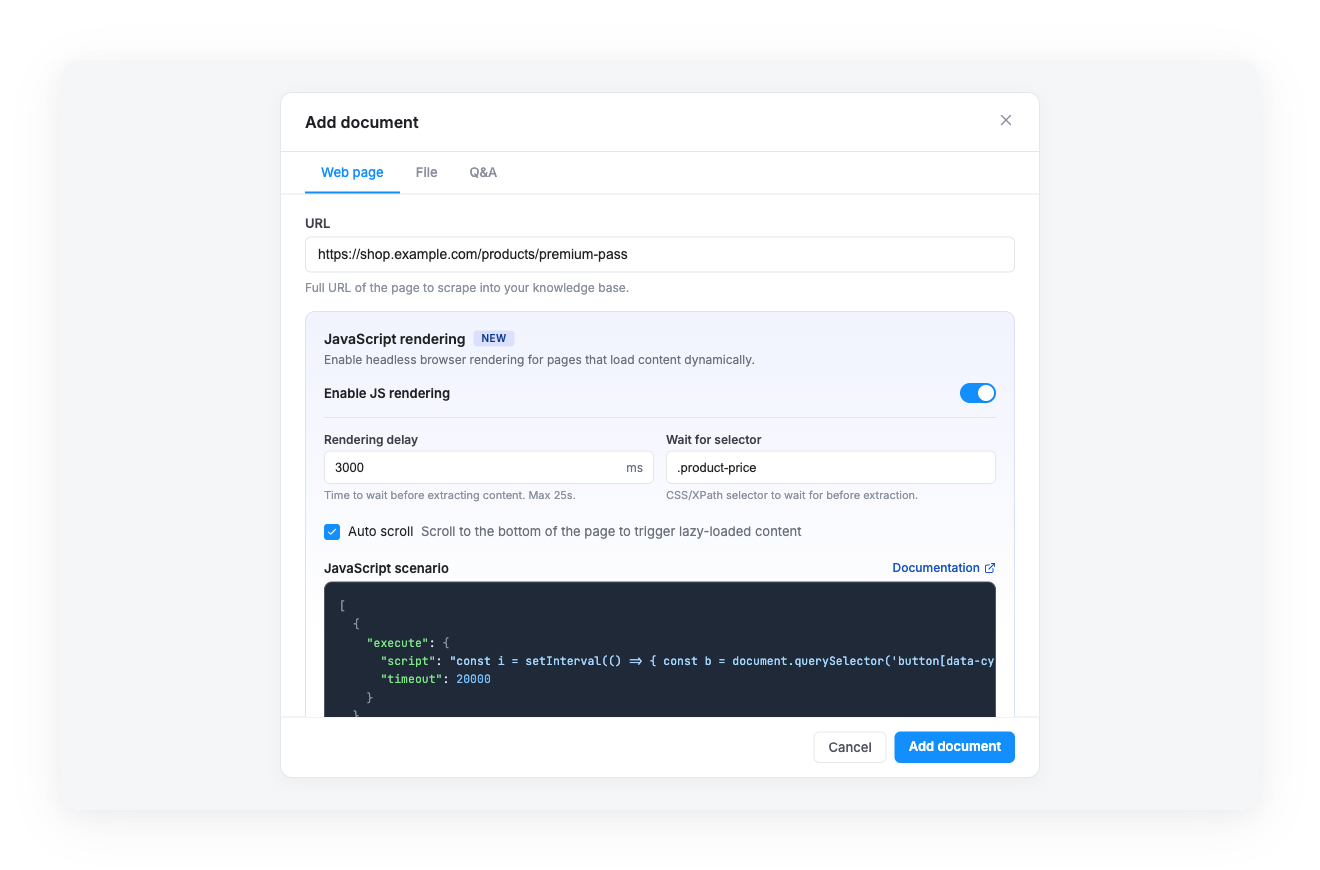The height and width of the screenshot is (870, 1320).
Task: Close the Add document dialog
Action: tap(1006, 120)
